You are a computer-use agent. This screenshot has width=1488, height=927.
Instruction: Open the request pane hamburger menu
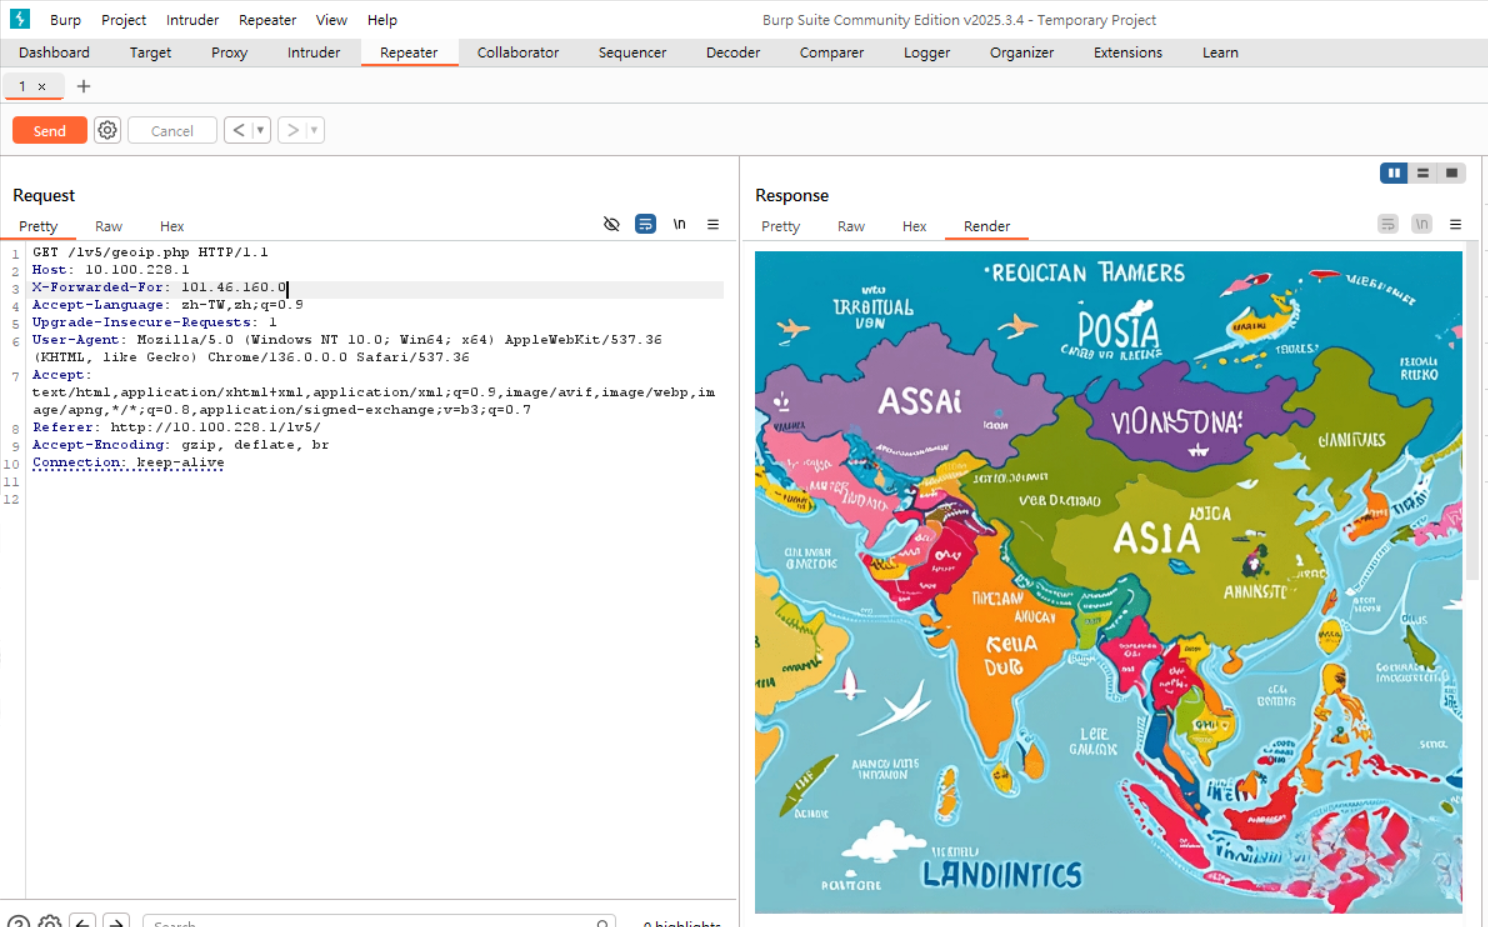click(713, 224)
